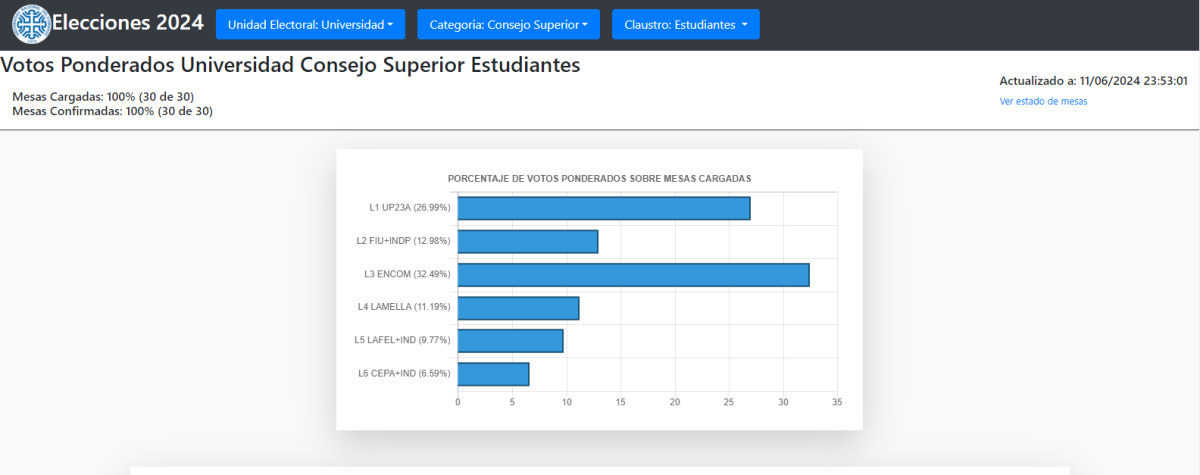Select the L2 FIU+INDP bar
Viewport: 1200px width, 475px height.
coord(528,241)
